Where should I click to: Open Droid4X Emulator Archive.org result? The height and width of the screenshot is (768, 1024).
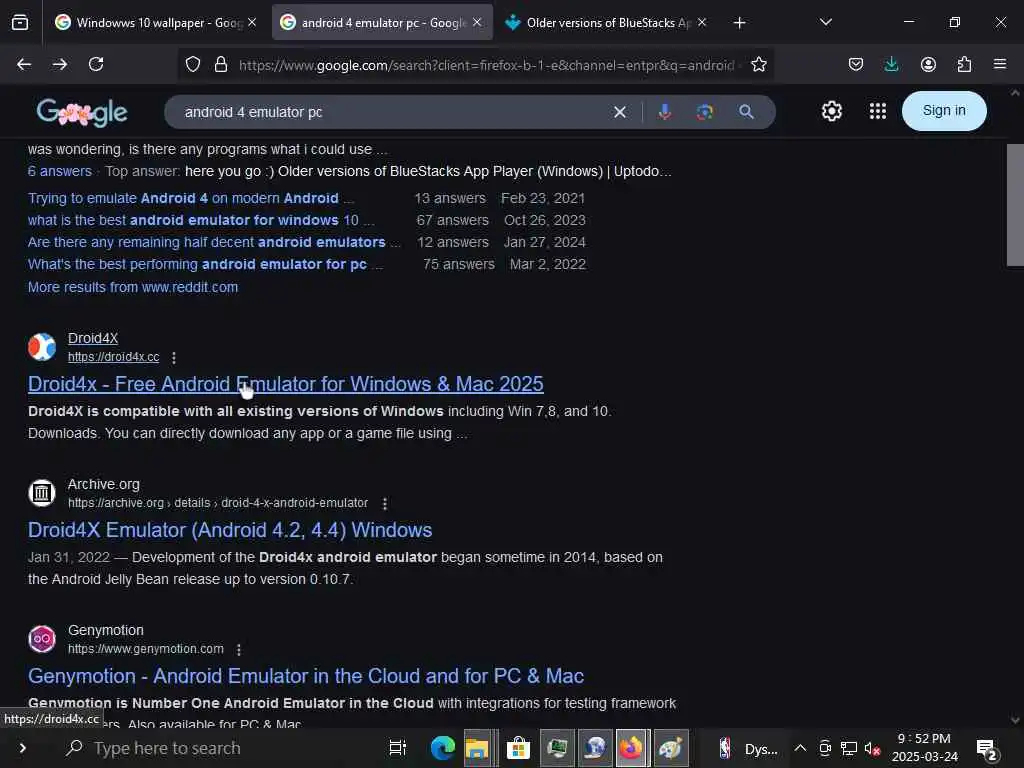[x=230, y=530]
